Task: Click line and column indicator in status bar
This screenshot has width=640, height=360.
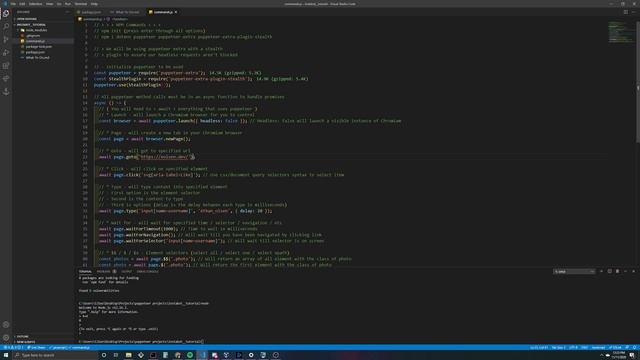Action: point(539,348)
